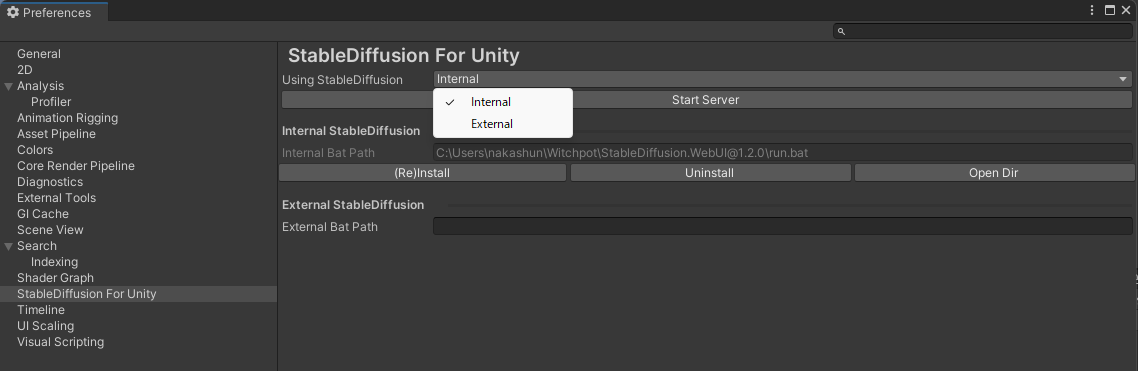This screenshot has width=1138, height=371.
Task: Click the Start Server button
Action: 706,99
